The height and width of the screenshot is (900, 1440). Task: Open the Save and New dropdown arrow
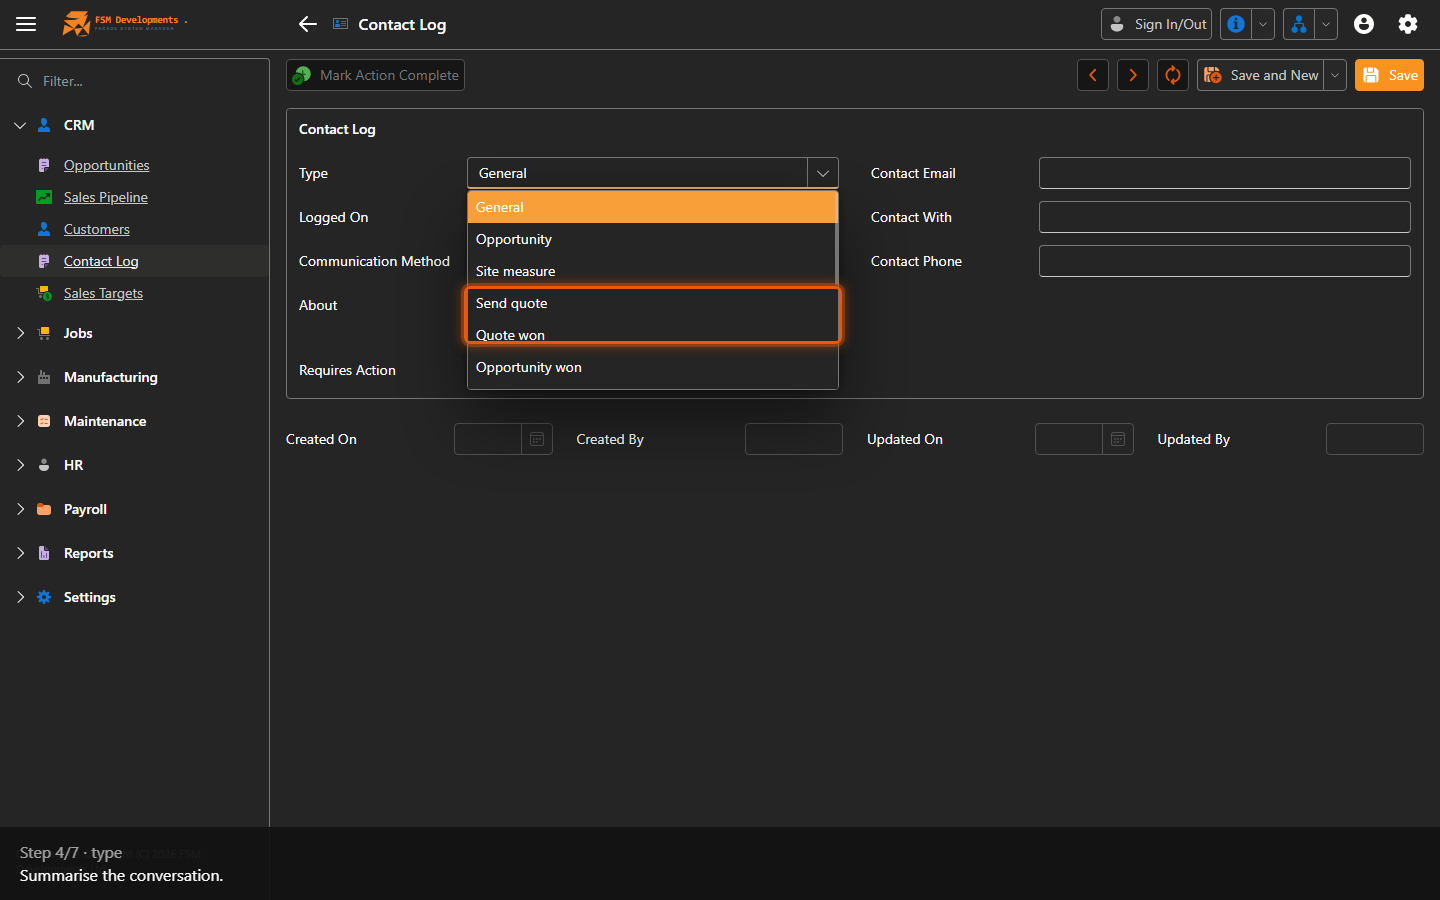(1335, 75)
